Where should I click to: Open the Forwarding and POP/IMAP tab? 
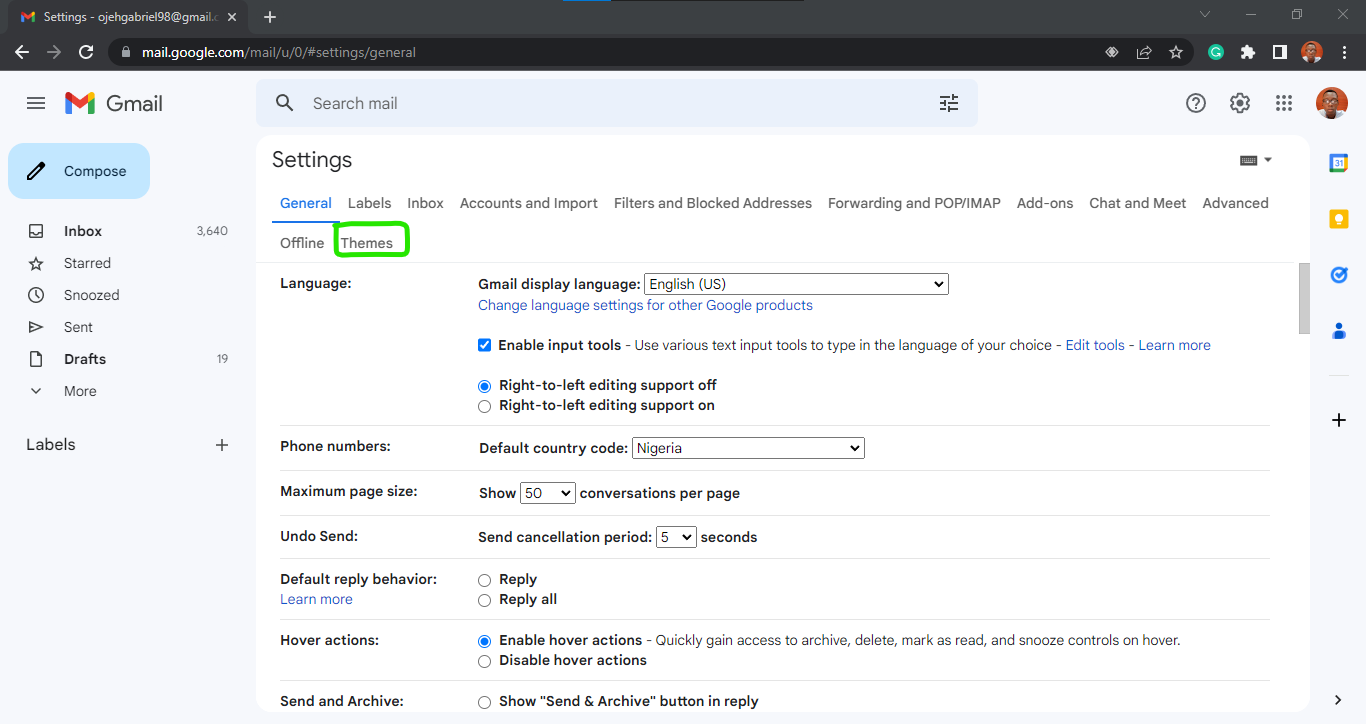[x=913, y=203]
